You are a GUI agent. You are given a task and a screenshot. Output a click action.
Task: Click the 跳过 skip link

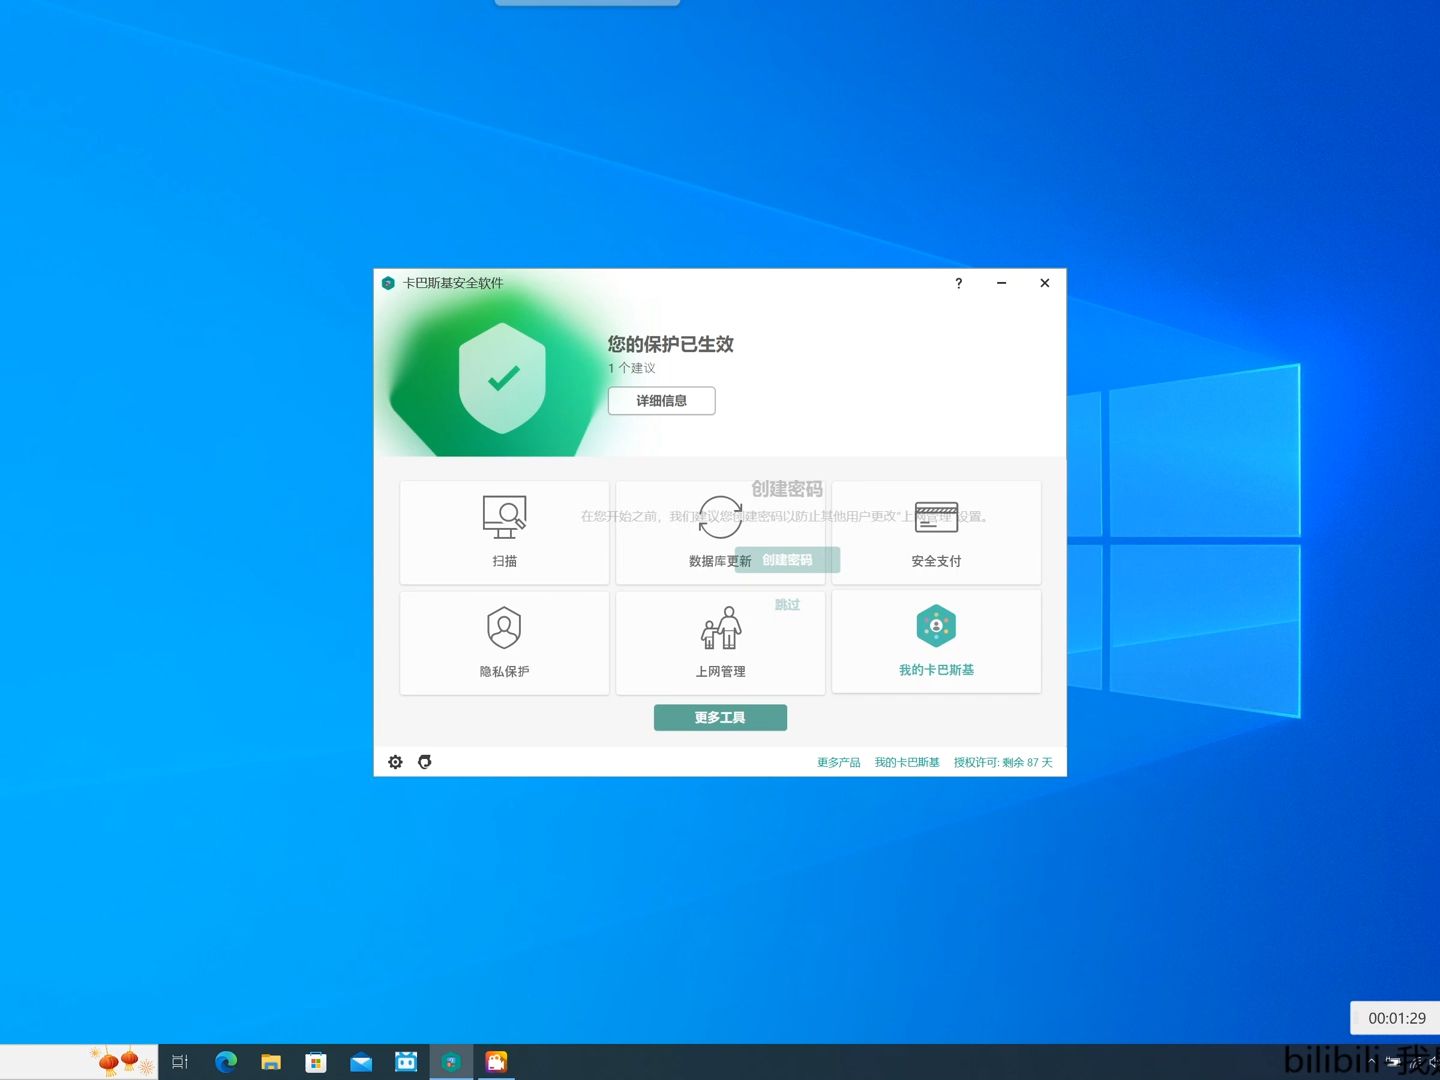coord(787,605)
